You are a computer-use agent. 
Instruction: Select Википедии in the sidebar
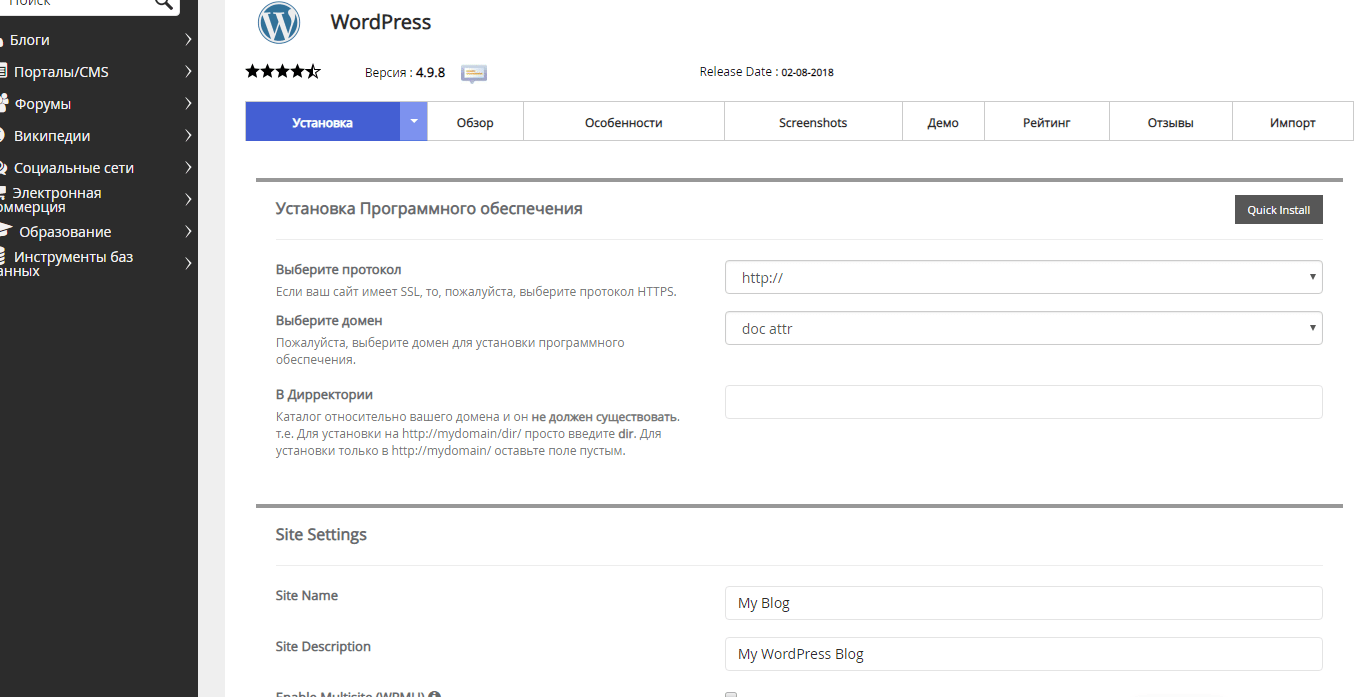(52, 136)
